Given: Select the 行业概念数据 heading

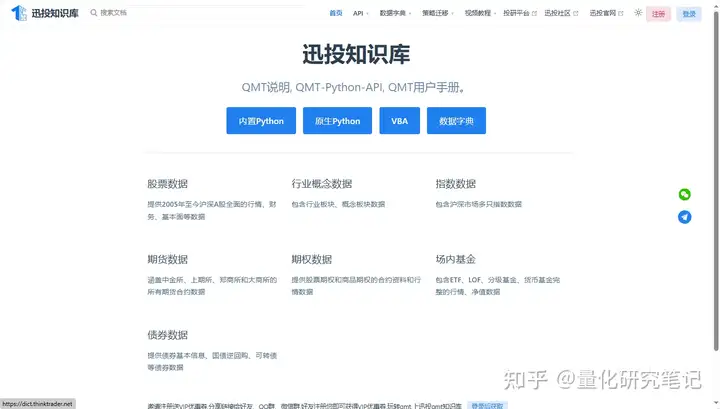Looking at the screenshot, I should 321,184.
